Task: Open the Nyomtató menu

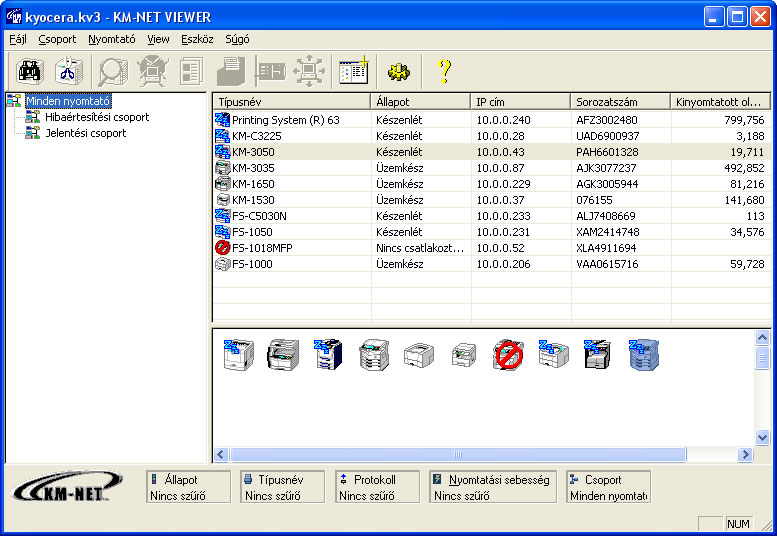Action: point(111,39)
